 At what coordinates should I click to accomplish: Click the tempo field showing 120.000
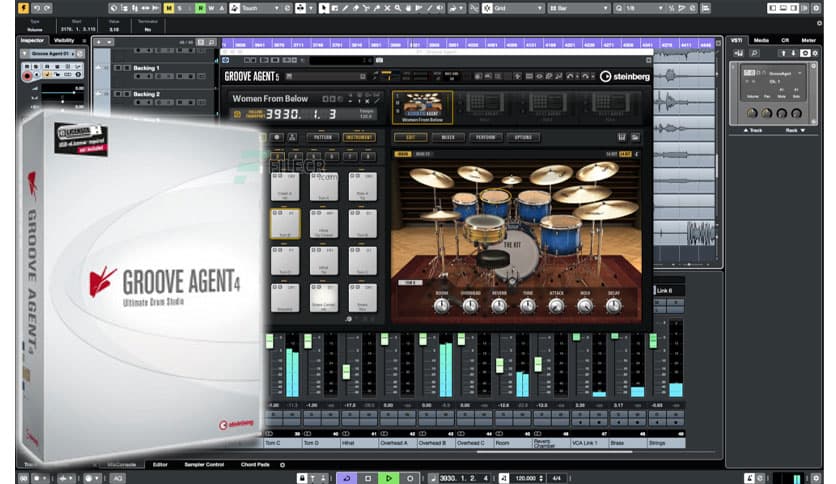pos(528,478)
